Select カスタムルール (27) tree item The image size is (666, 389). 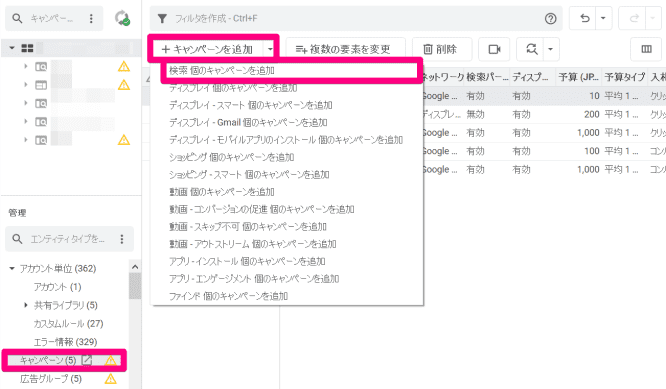(68, 324)
